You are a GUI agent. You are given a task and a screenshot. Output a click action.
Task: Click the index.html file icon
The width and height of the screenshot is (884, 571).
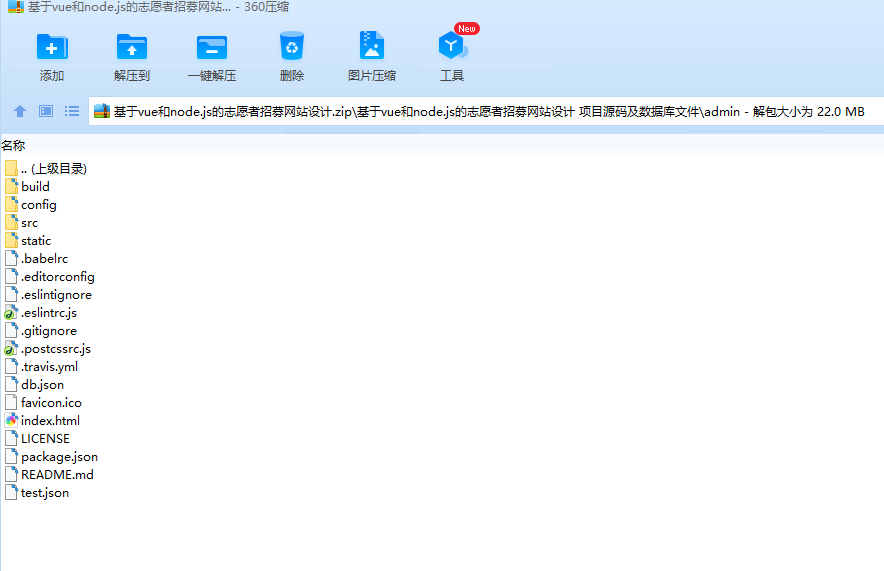coord(11,420)
